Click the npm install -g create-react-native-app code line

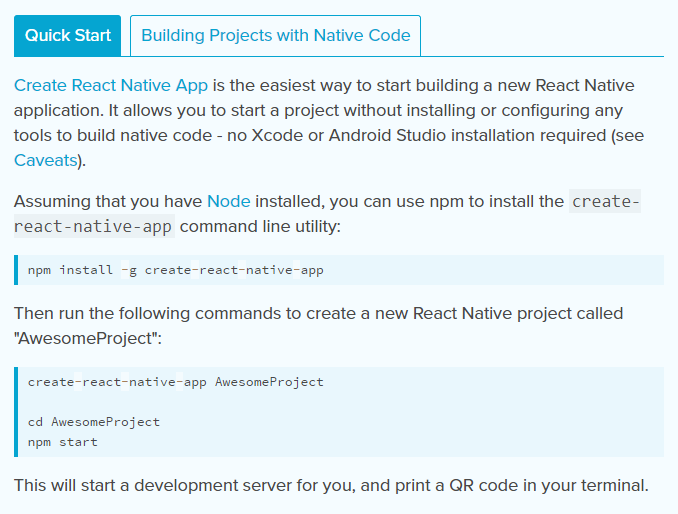[x=176, y=270]
